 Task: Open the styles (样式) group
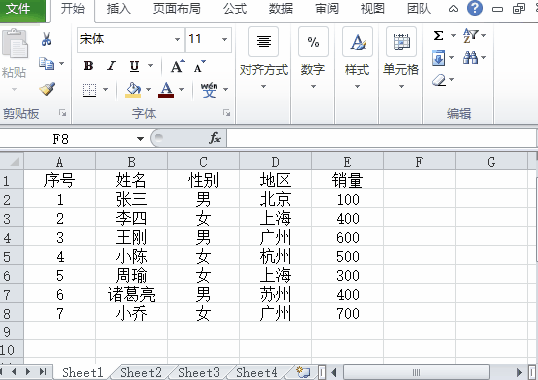click(x=357, y=58)
